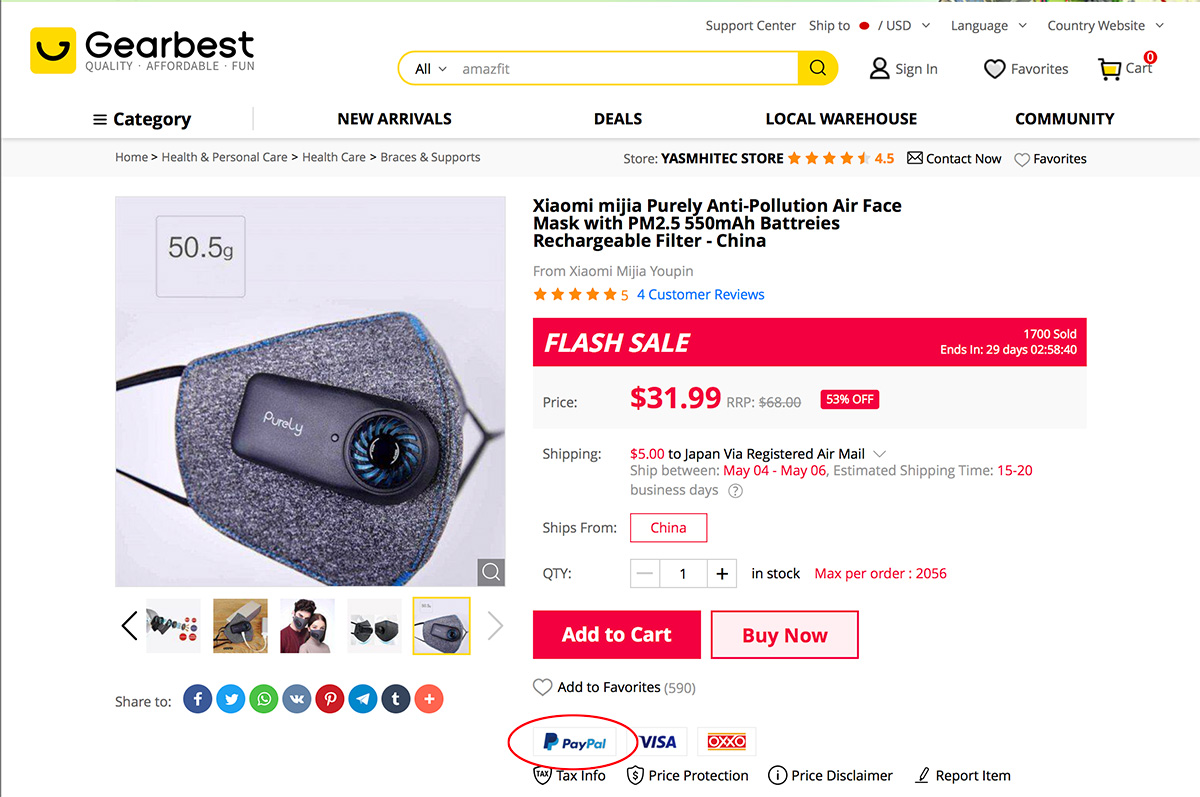The width and height of the screenshot is (1200, 797).
Task: Share product on WhatsApp
Action: pos(264,699)
